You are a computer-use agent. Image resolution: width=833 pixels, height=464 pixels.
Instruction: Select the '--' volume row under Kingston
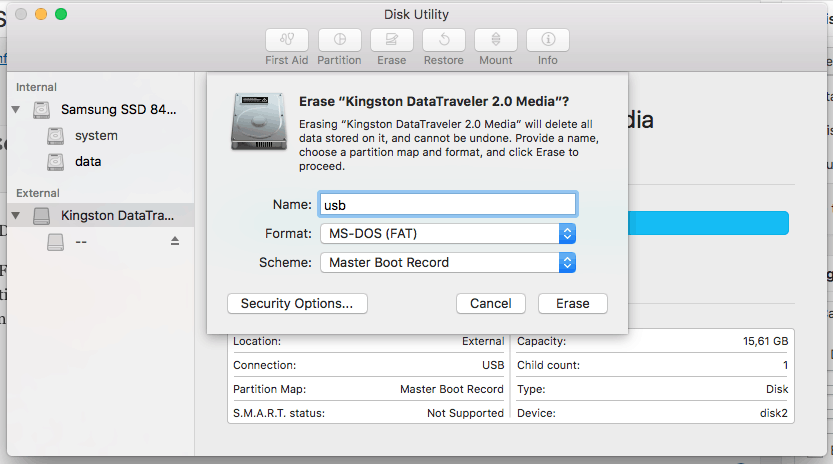101,242
